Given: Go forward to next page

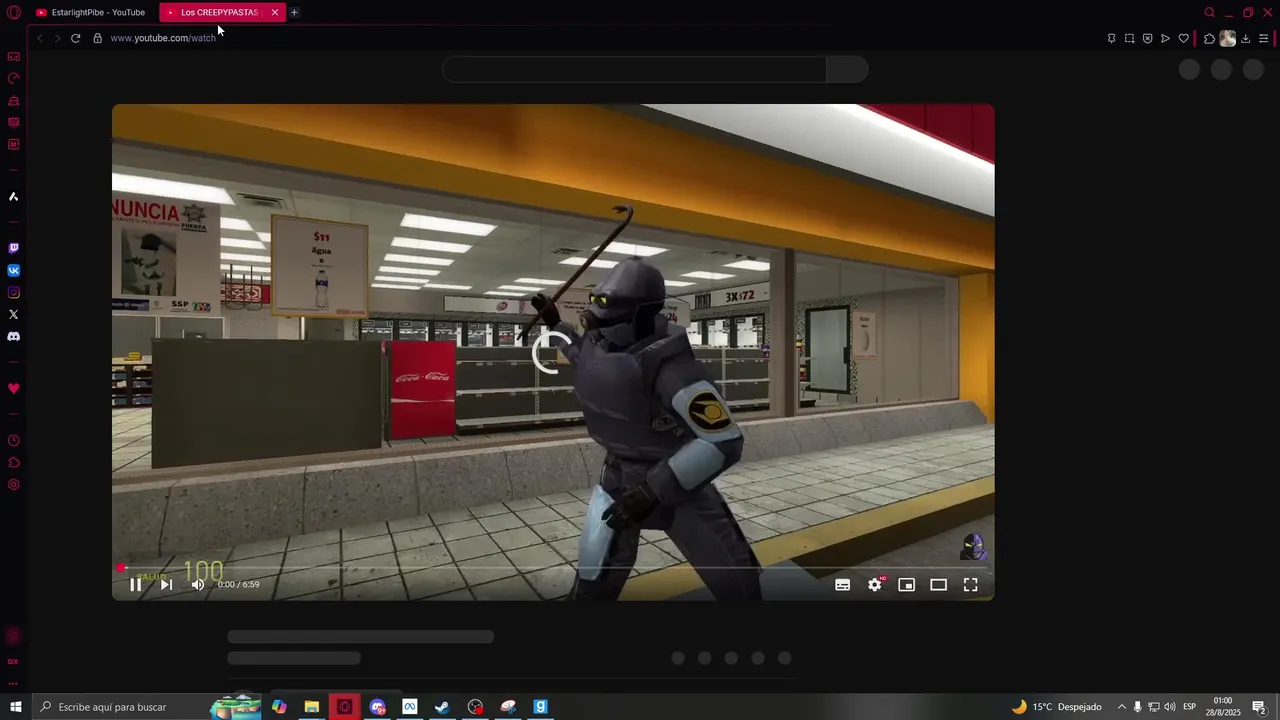Looking at the screenshot, I should point(57,38).
